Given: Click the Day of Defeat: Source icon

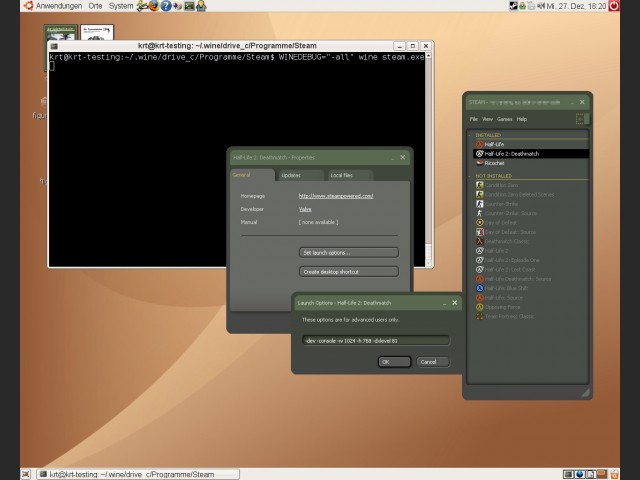Looking at the screenshot, I should click(x=480, y=232).
